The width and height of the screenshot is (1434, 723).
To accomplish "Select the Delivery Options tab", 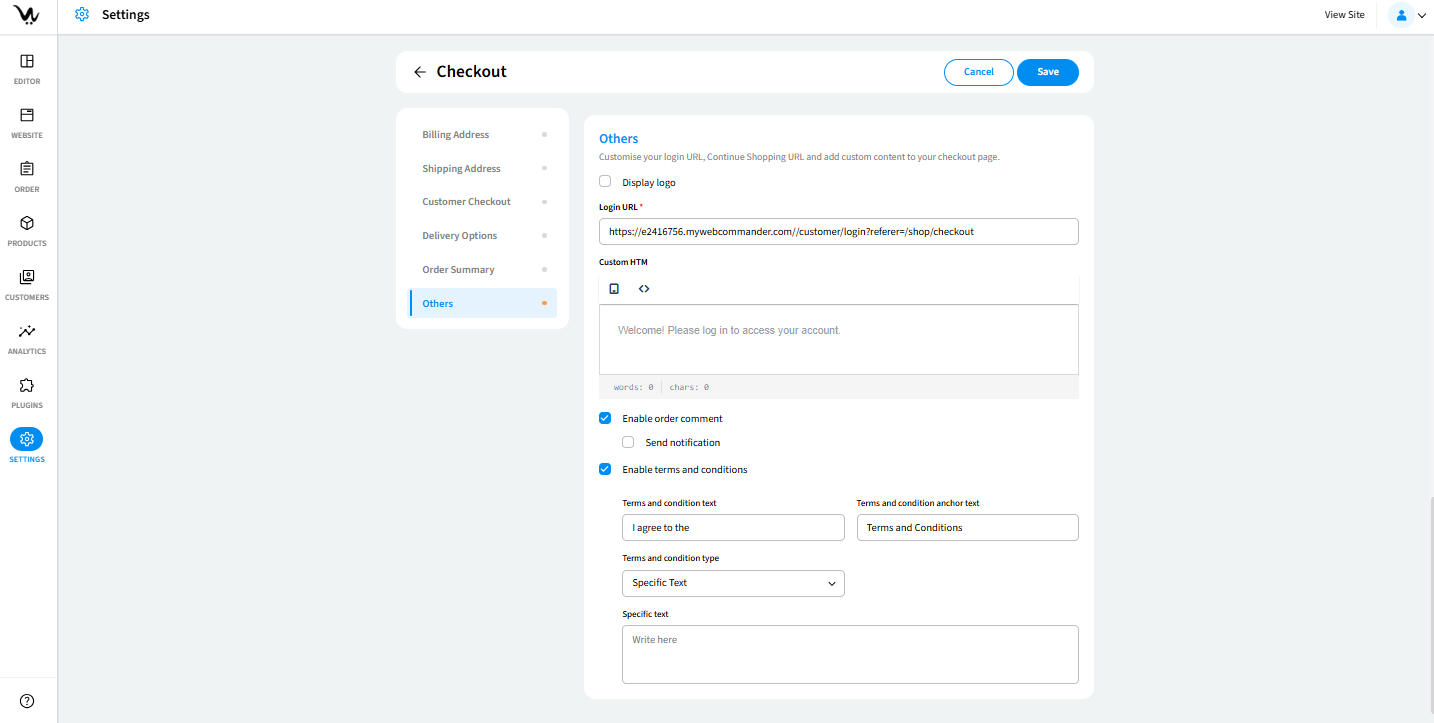I will (x=460, y=236).
